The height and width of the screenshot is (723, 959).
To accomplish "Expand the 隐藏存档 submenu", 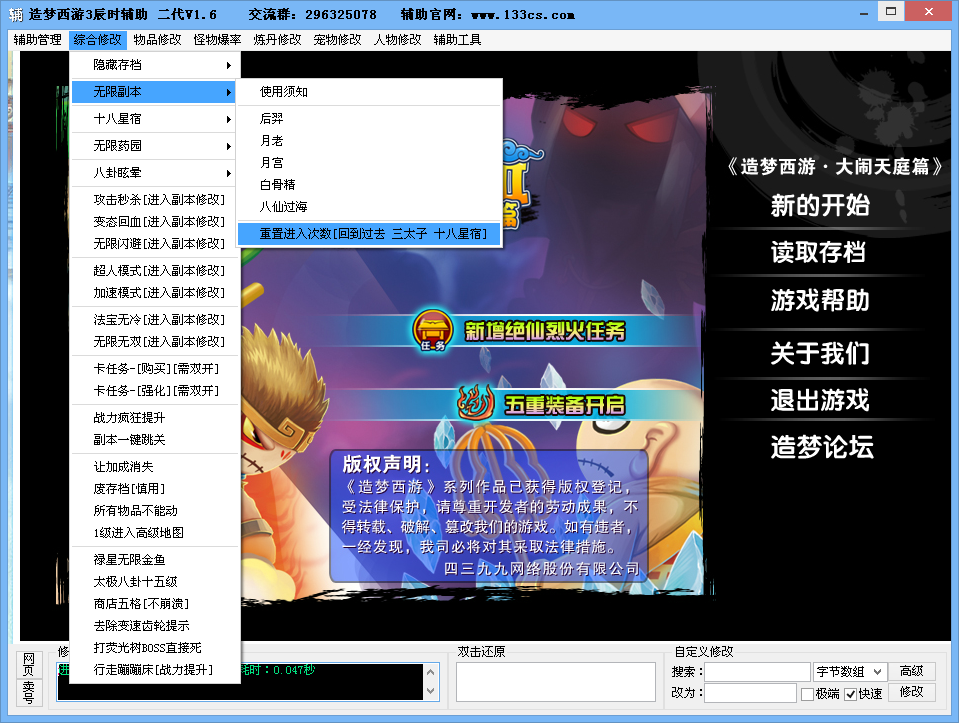I will (155, 65).
